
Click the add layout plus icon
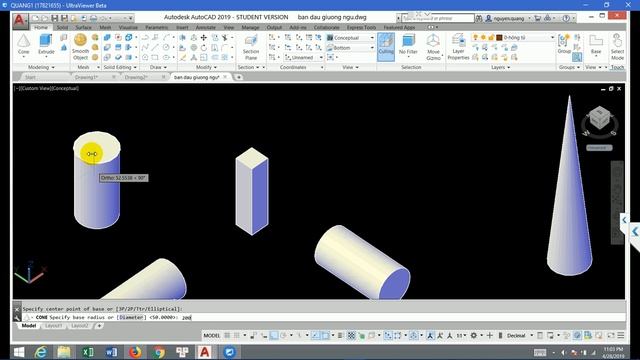point(99,326)
